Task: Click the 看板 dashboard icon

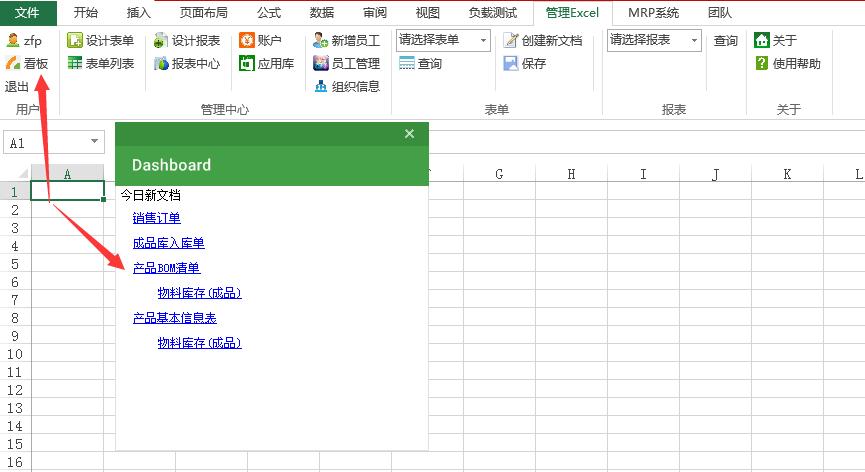Action: 13,63
